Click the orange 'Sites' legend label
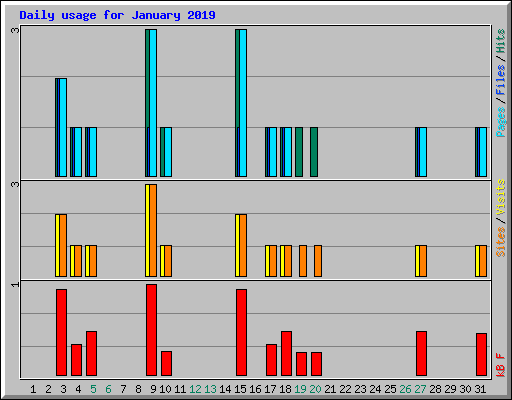This screenshot has width=512, height=400. coord(501,242)
